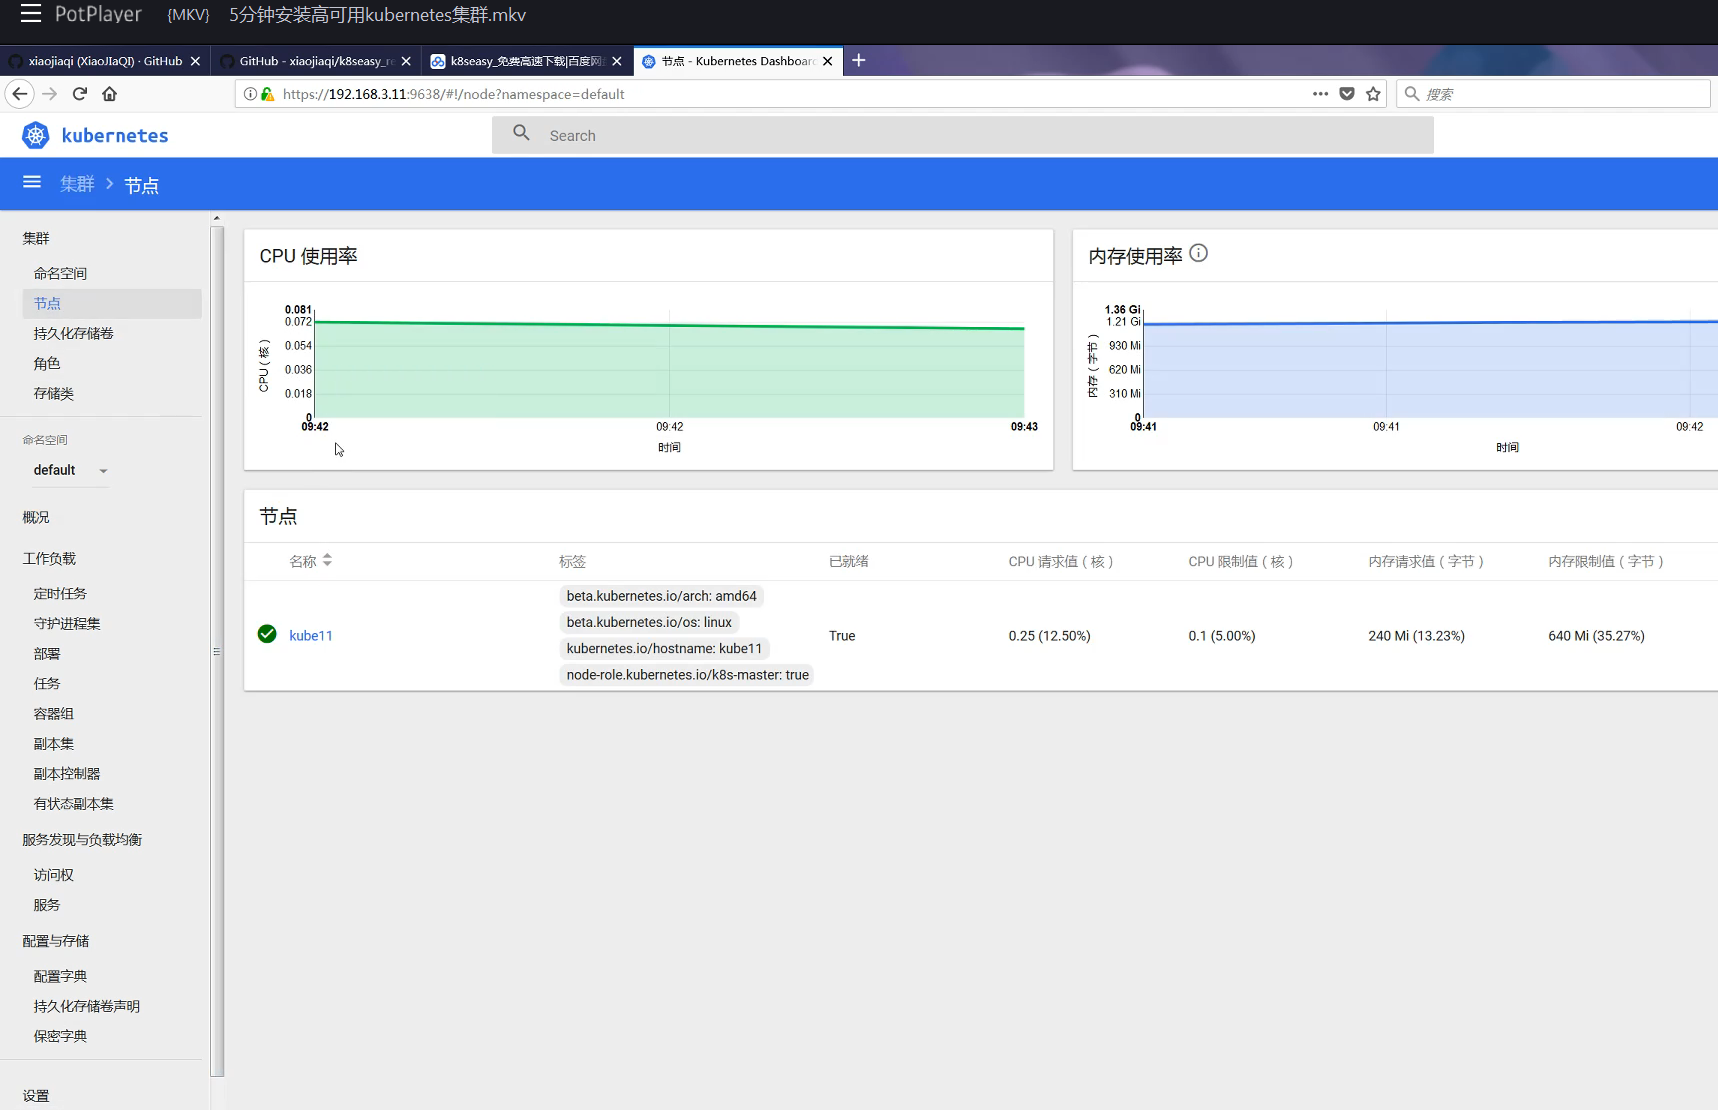Viewport: 1718px width, 1110px height.
Task: Click the green ready checkmark for kube11
Action: pyautogui.click(x=267, y=634)
